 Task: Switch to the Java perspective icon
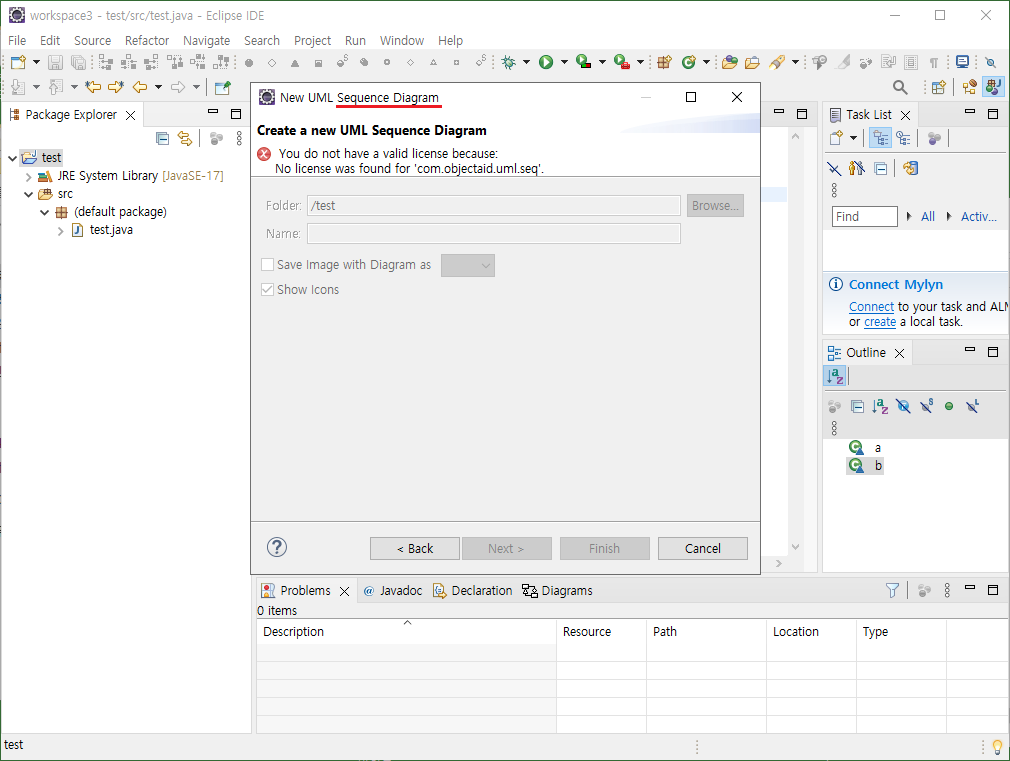pos(993,86)
